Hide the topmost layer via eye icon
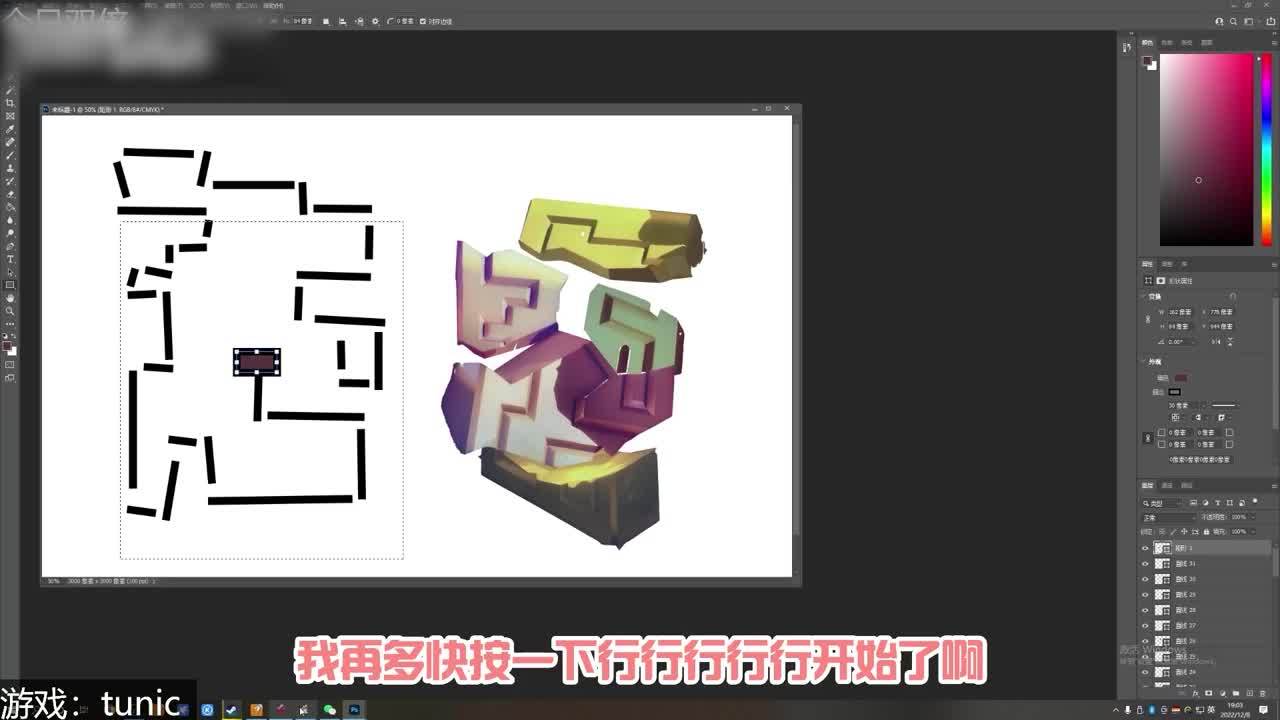 point(1145,548)
